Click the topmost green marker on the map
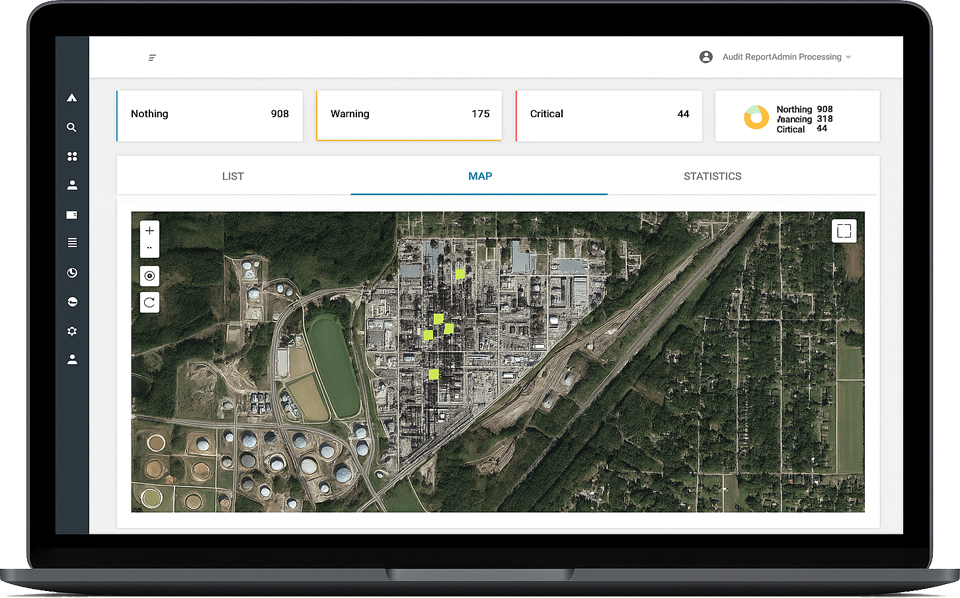 pos(460,273)
